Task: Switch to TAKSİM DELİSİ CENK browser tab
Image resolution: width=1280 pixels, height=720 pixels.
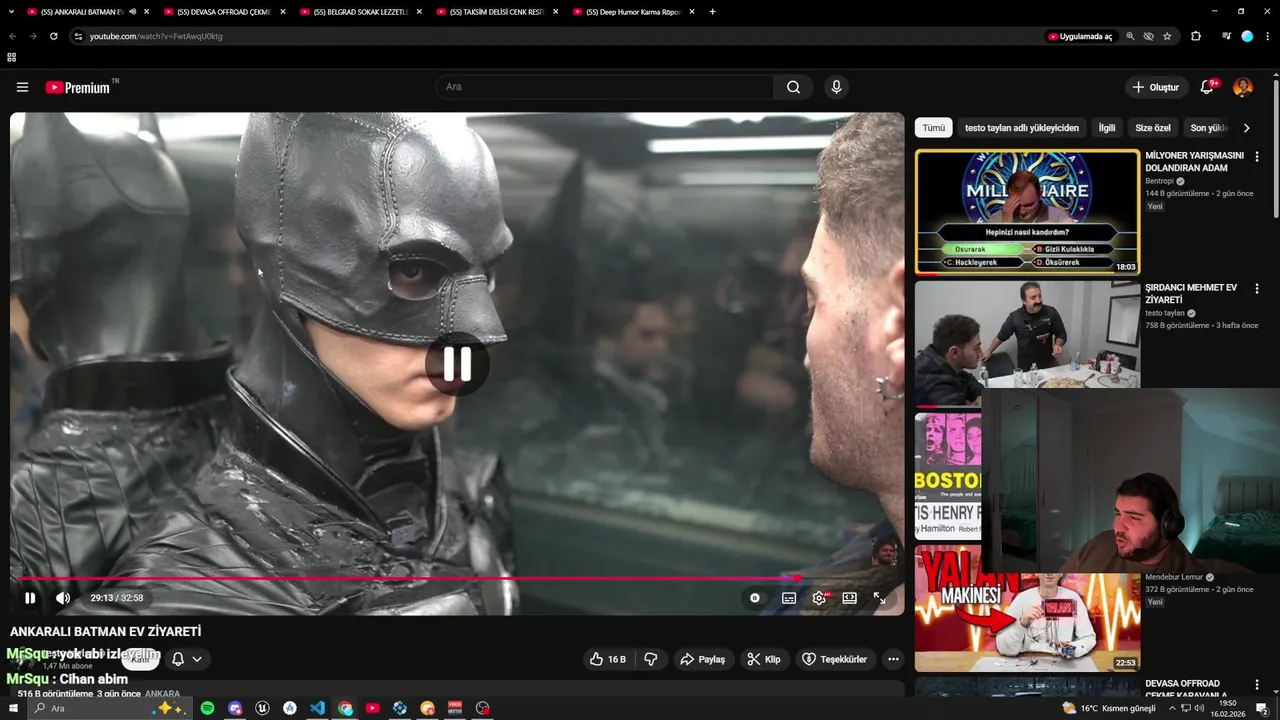Action: point(496,12)
